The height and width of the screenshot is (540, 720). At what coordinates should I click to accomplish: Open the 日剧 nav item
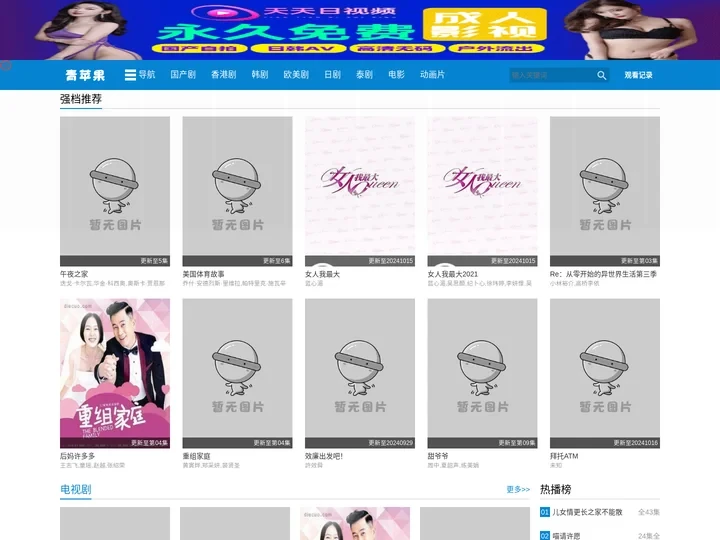coord(332,74)
